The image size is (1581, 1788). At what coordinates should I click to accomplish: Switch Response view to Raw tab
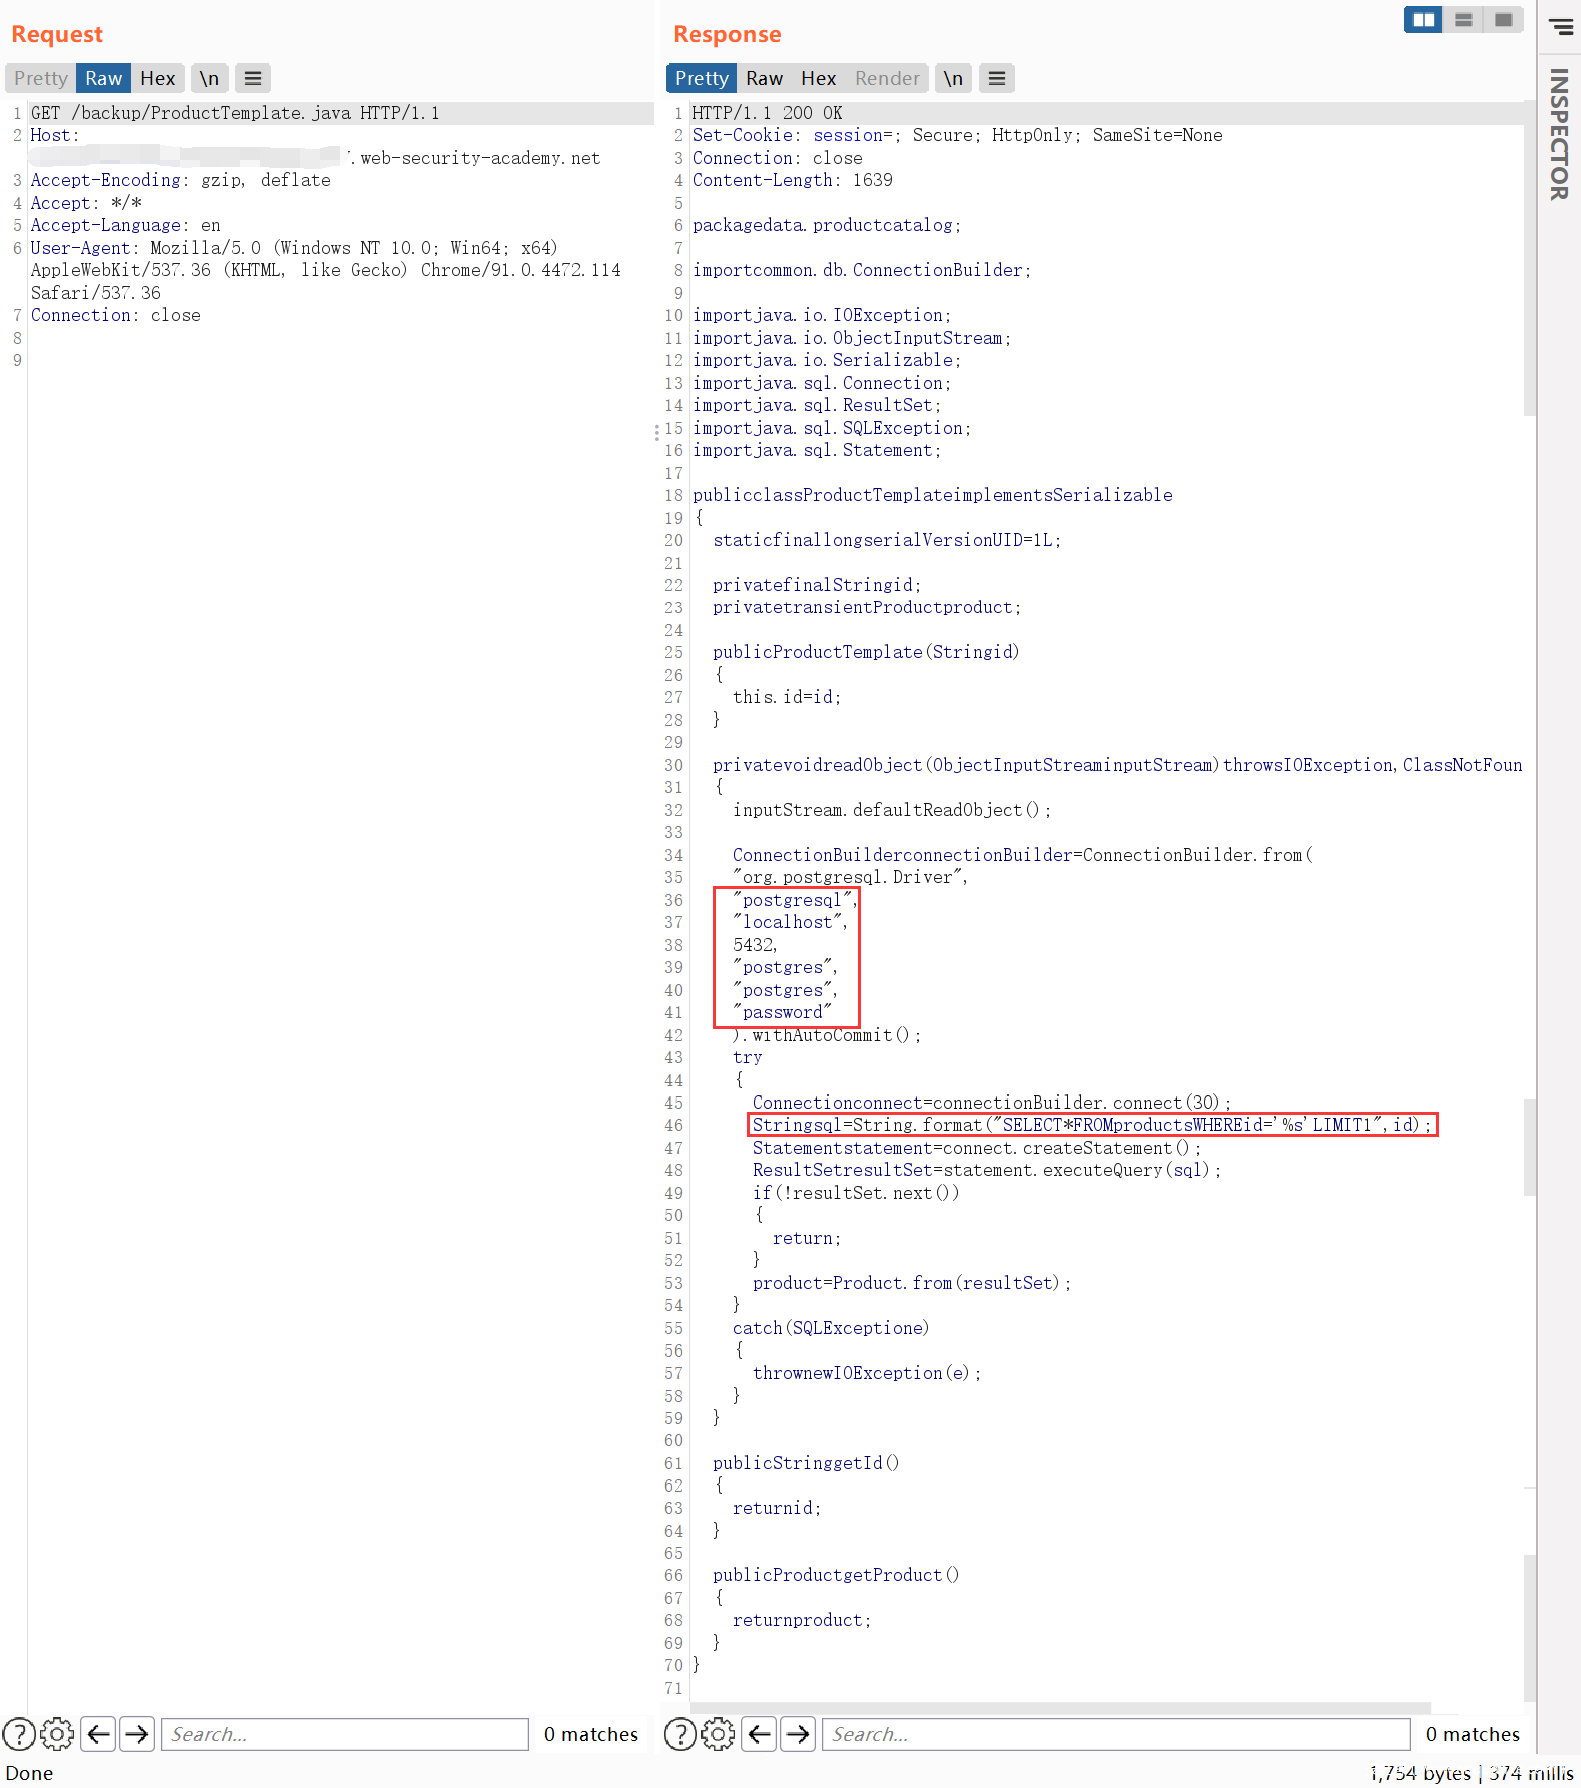(x=764, y=78)
